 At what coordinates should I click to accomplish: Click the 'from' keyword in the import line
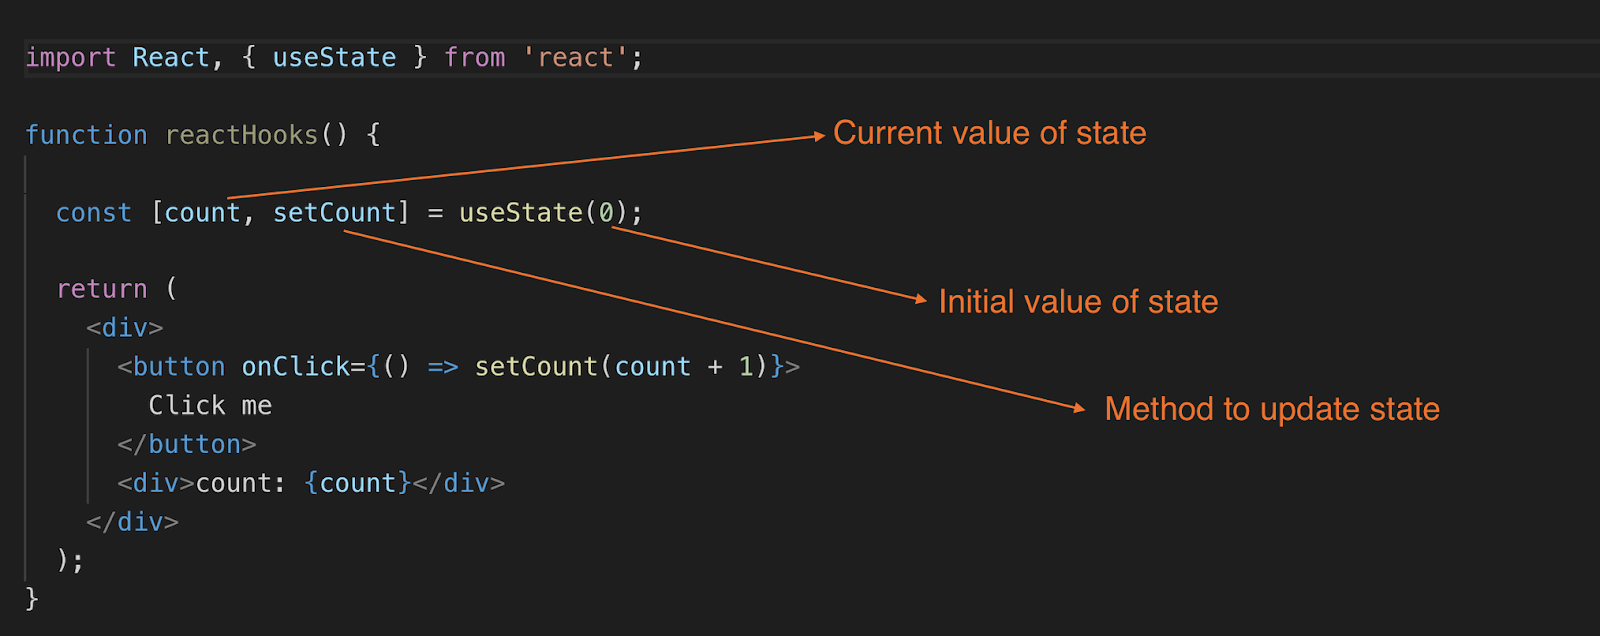tap(475, 58)
